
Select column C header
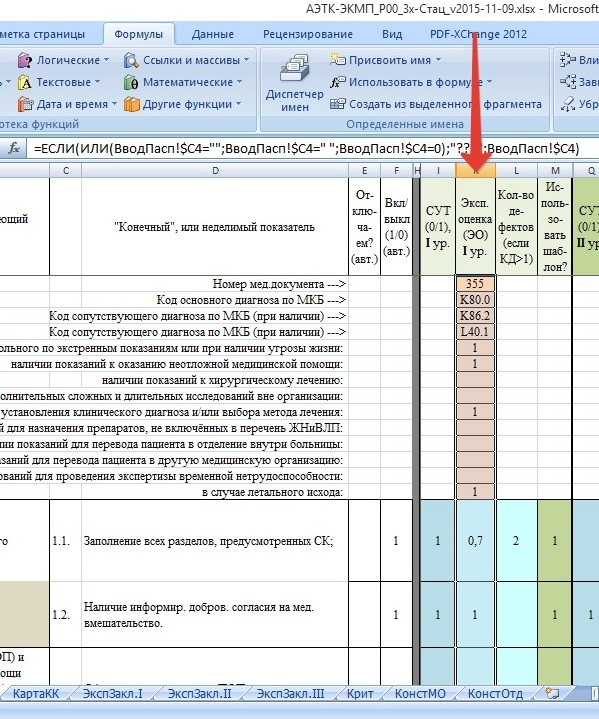pyautogui.click(x=66, y=171)
